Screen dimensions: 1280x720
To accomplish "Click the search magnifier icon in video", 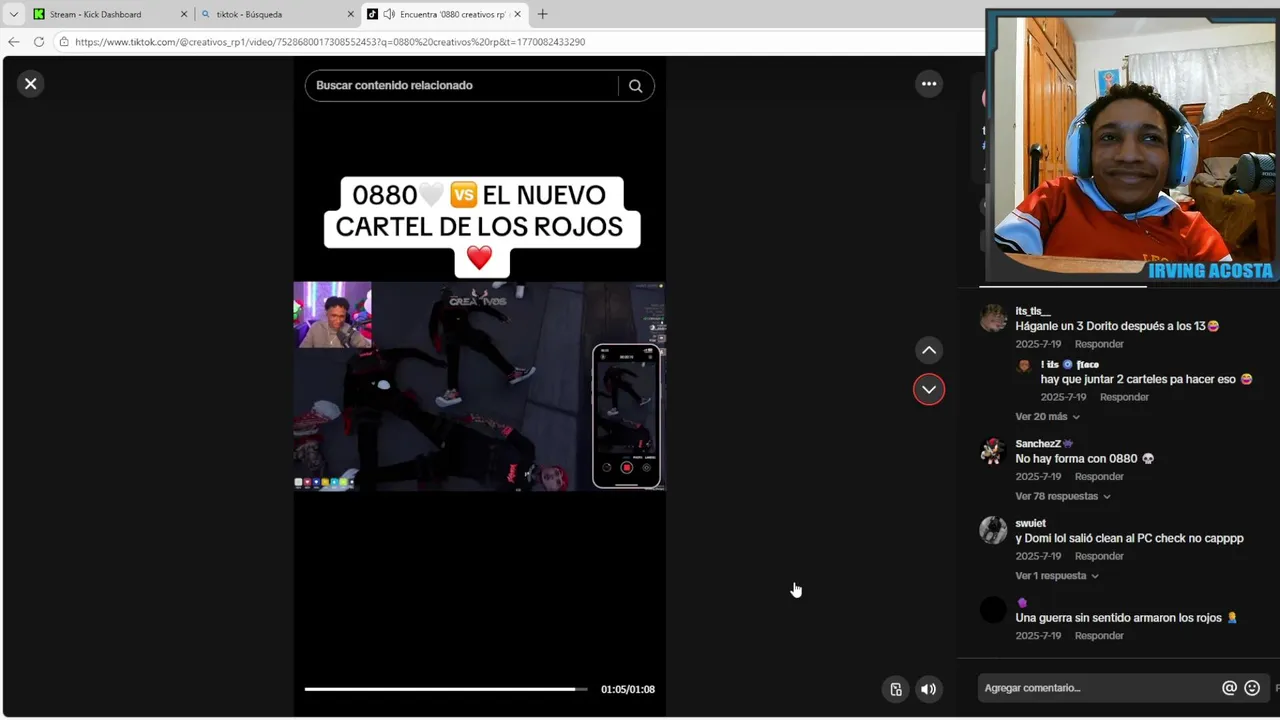I will tap(635, 86).
